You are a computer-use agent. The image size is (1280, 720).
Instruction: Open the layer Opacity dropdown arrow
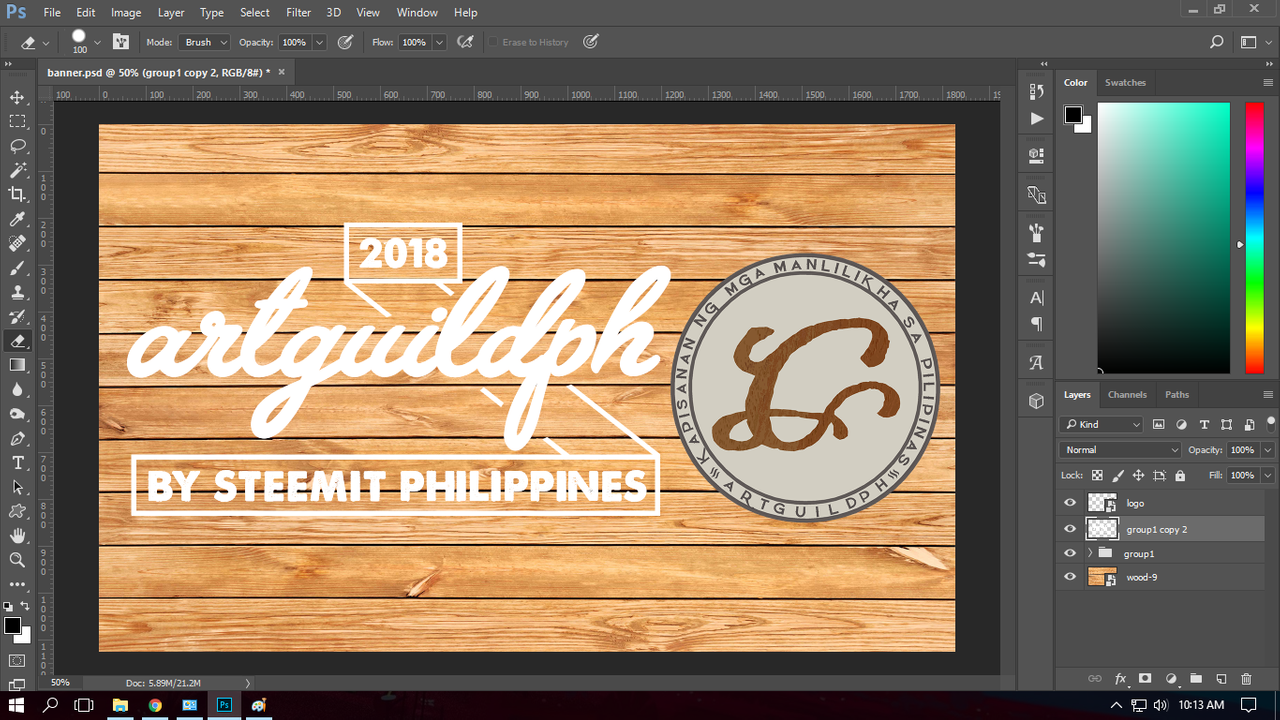(1268, 450)
